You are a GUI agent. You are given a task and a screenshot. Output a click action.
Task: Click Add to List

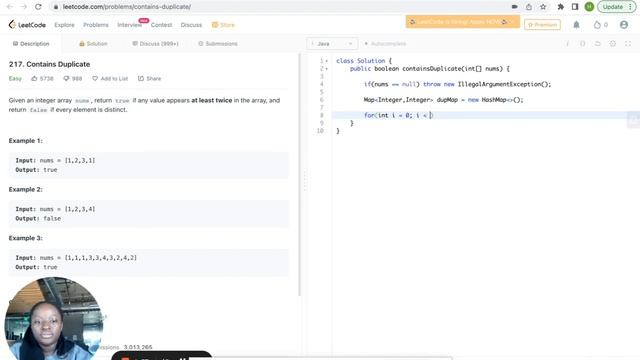pyautogui.click(x=110, y=78)
